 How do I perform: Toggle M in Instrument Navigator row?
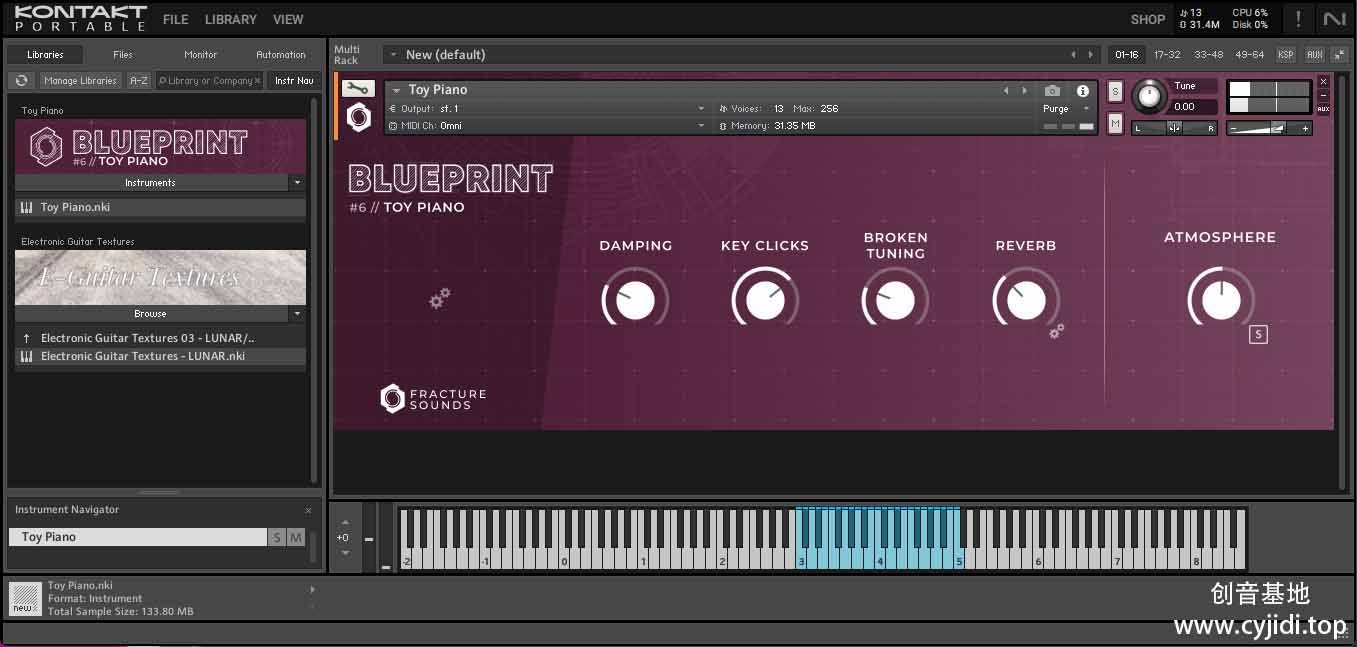click(295, 537)
